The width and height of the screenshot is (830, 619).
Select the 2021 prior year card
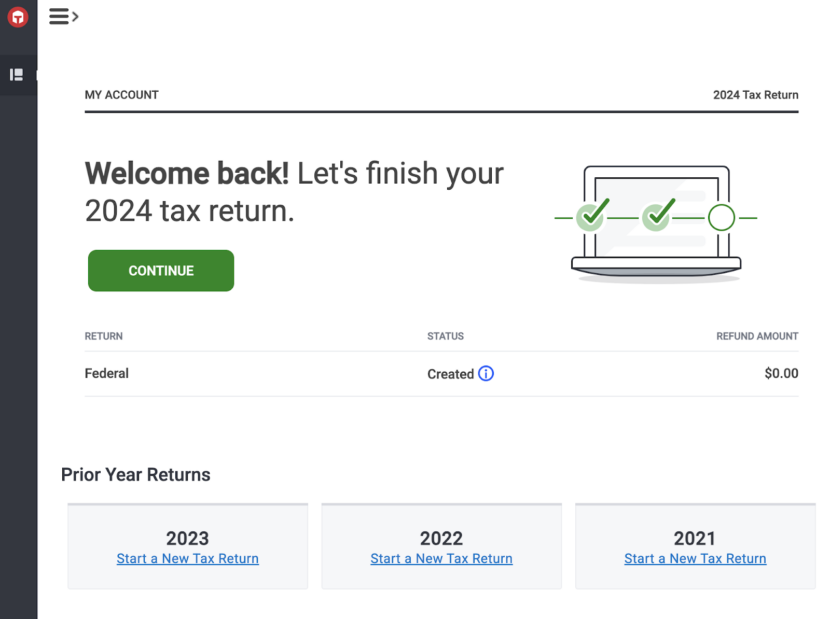tap(694, 545)
